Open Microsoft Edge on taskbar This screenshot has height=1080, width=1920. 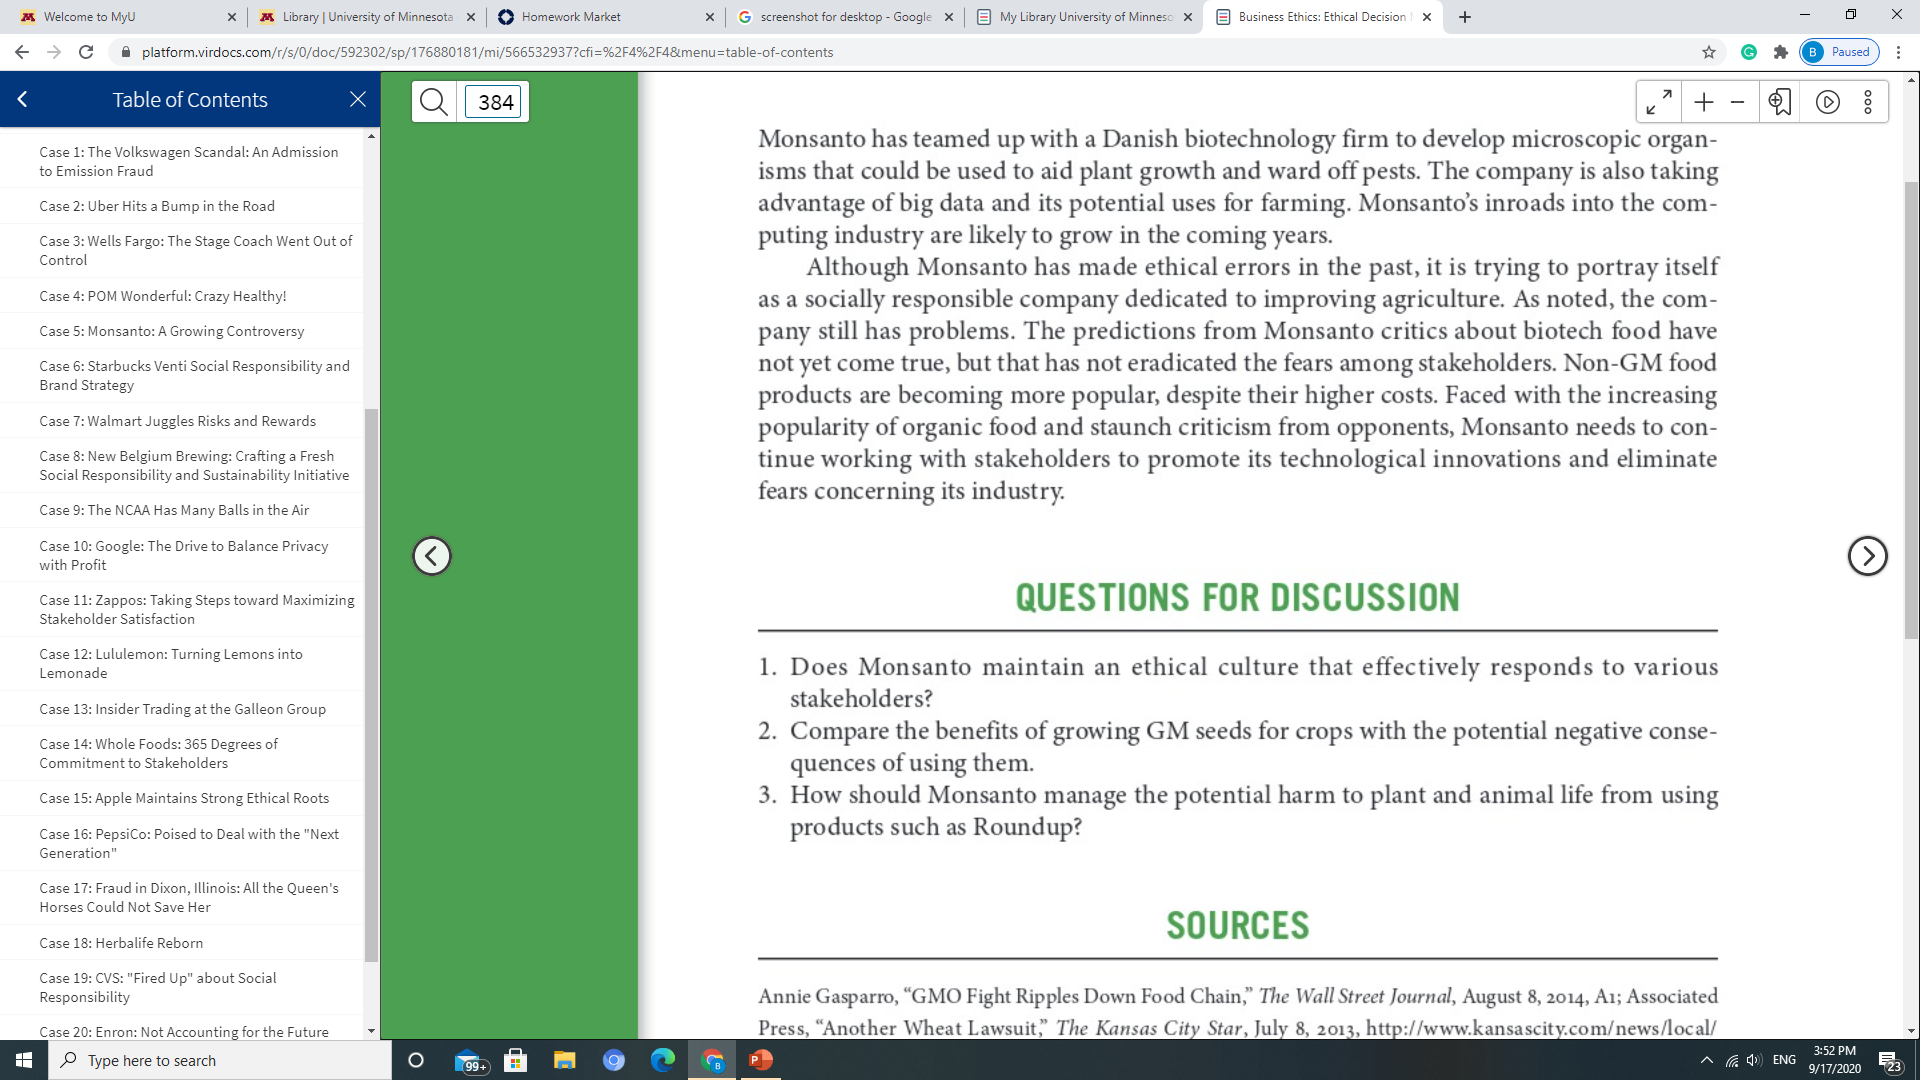[663, 1060]
